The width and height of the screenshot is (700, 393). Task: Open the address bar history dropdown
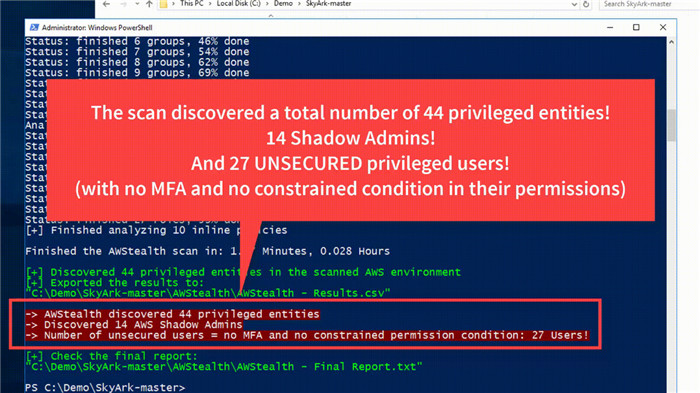pos(574,4)
